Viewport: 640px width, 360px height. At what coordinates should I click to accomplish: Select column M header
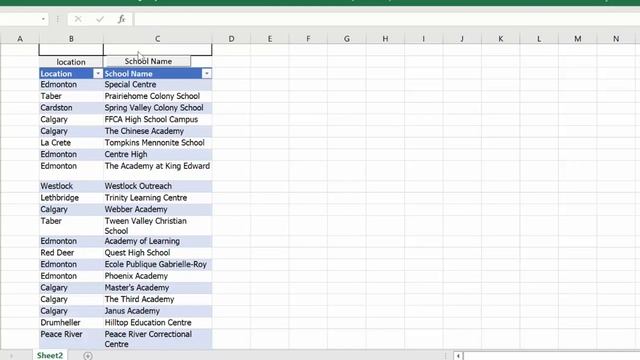pos(578,39)
